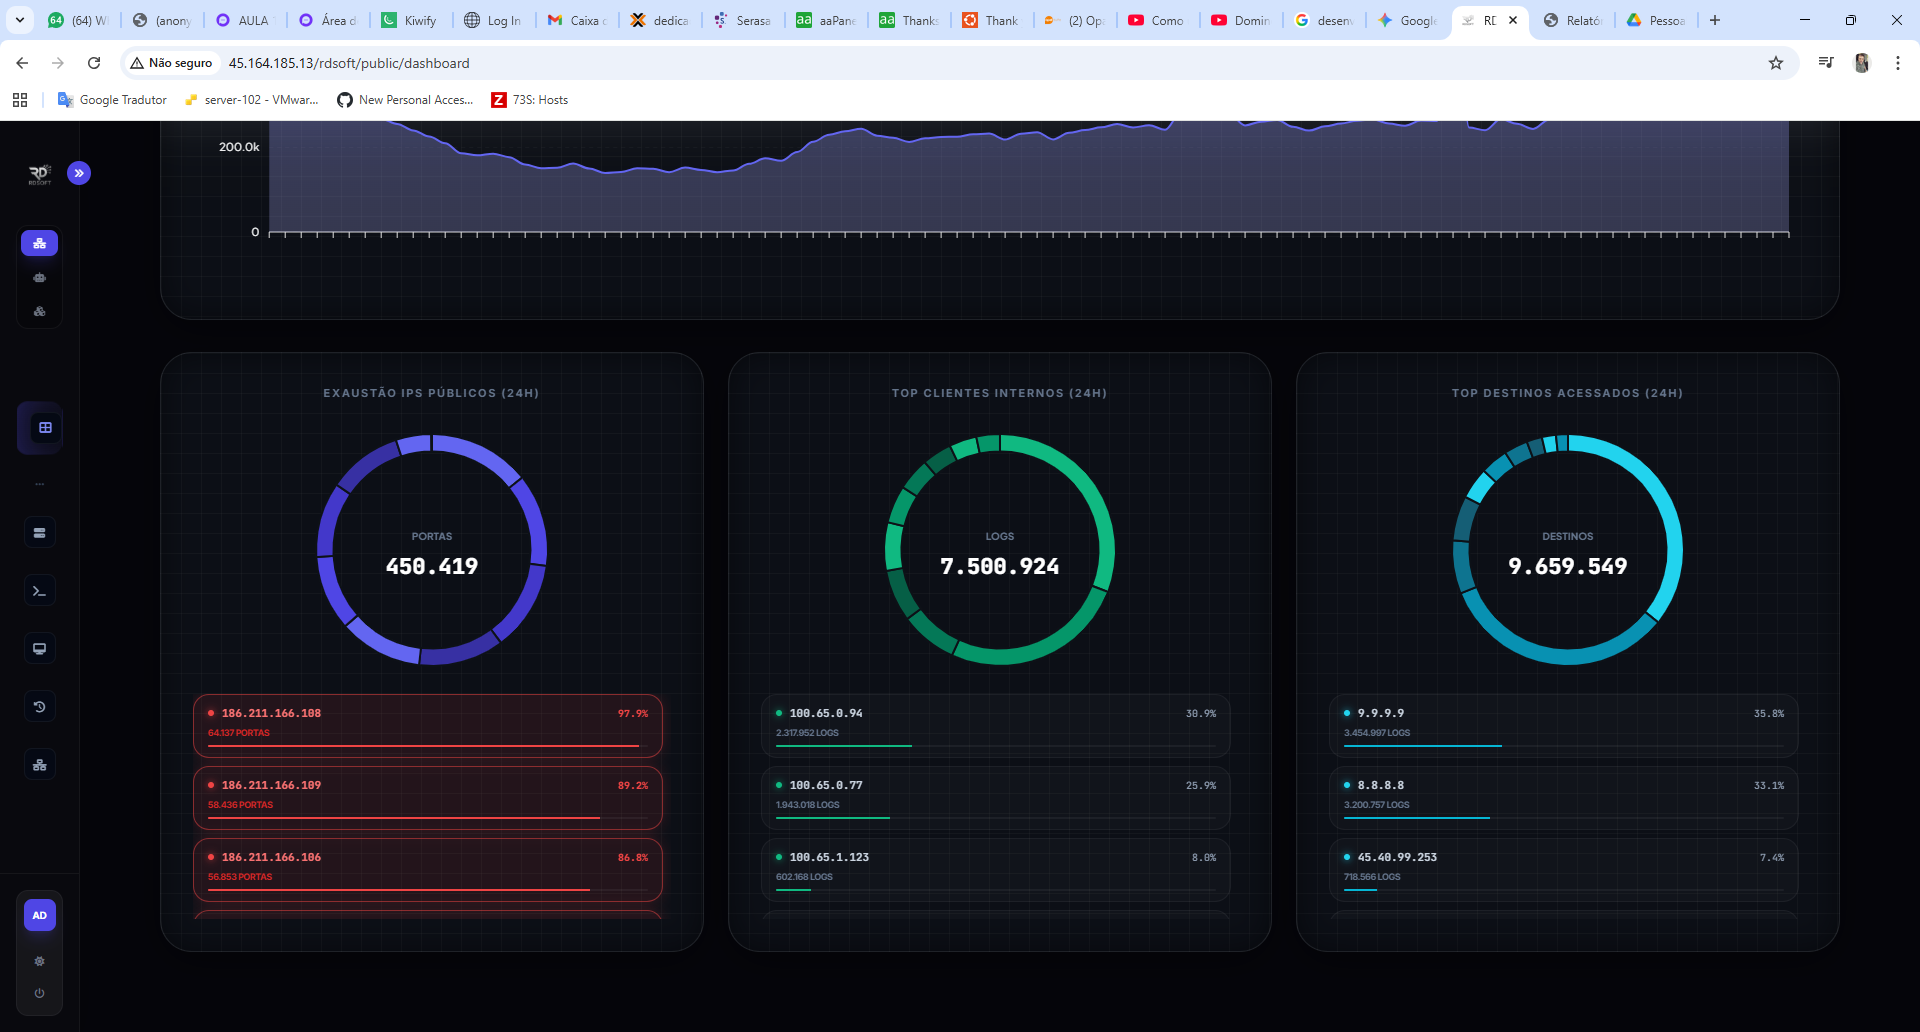Open the server storage icon in sidebar
The width and height of the screenshot is (1920, 1032).
[x=40, y=533]
